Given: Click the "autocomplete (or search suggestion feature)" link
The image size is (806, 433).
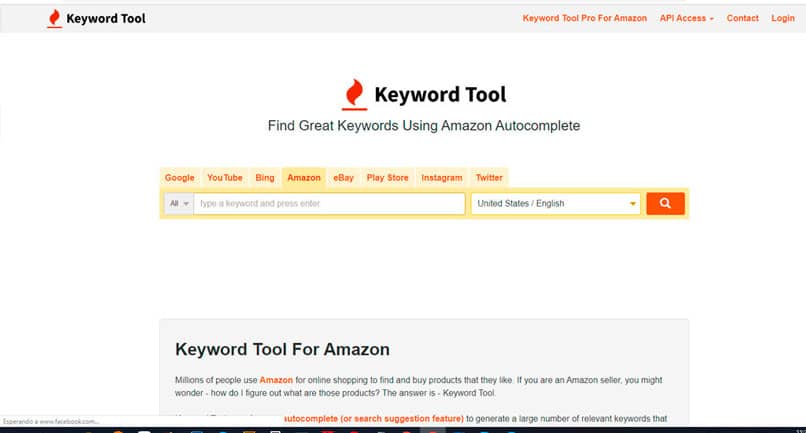Looking at the screenshot, I should pyautogui.click(x=373, y=418).
